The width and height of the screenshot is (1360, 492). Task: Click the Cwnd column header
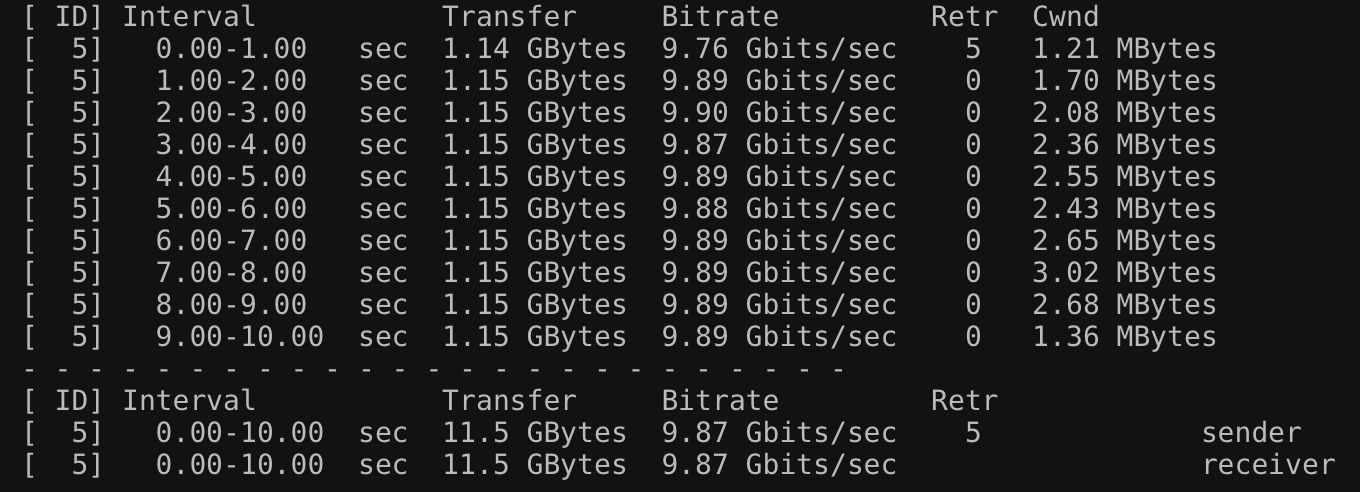pos(1066,17)
